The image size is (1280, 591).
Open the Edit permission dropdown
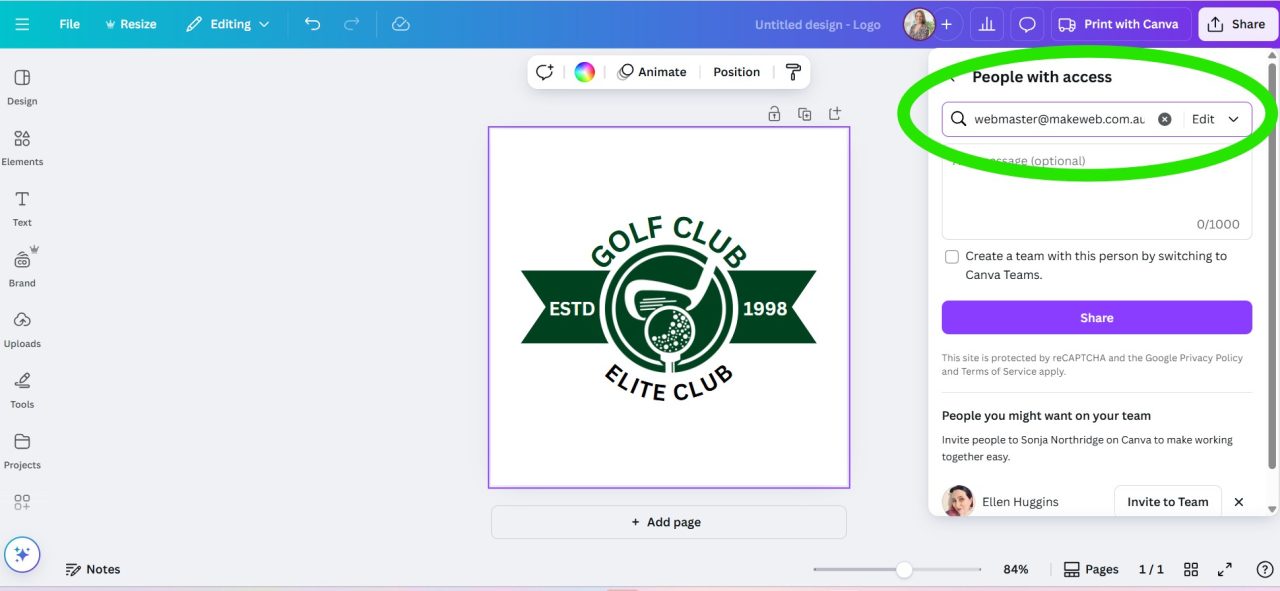[1213, 118]
